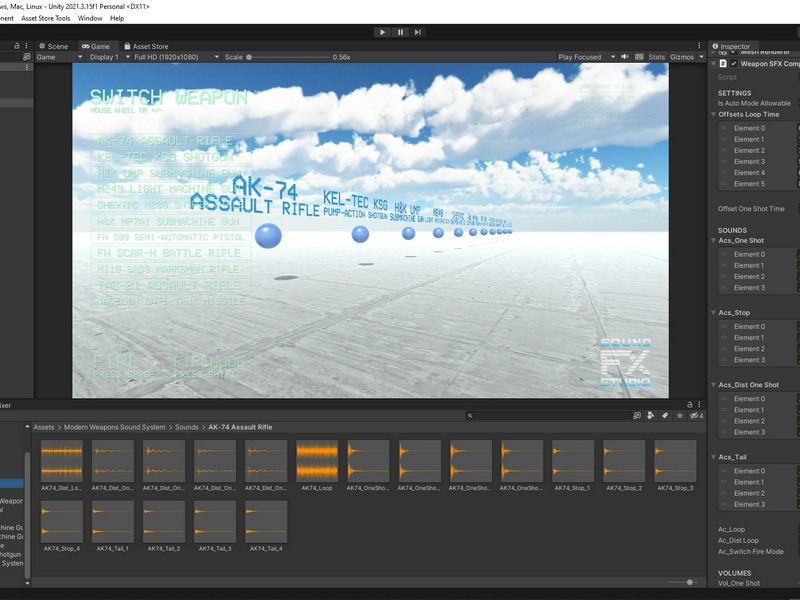Mute audio in the Game view

pos(624,57)
